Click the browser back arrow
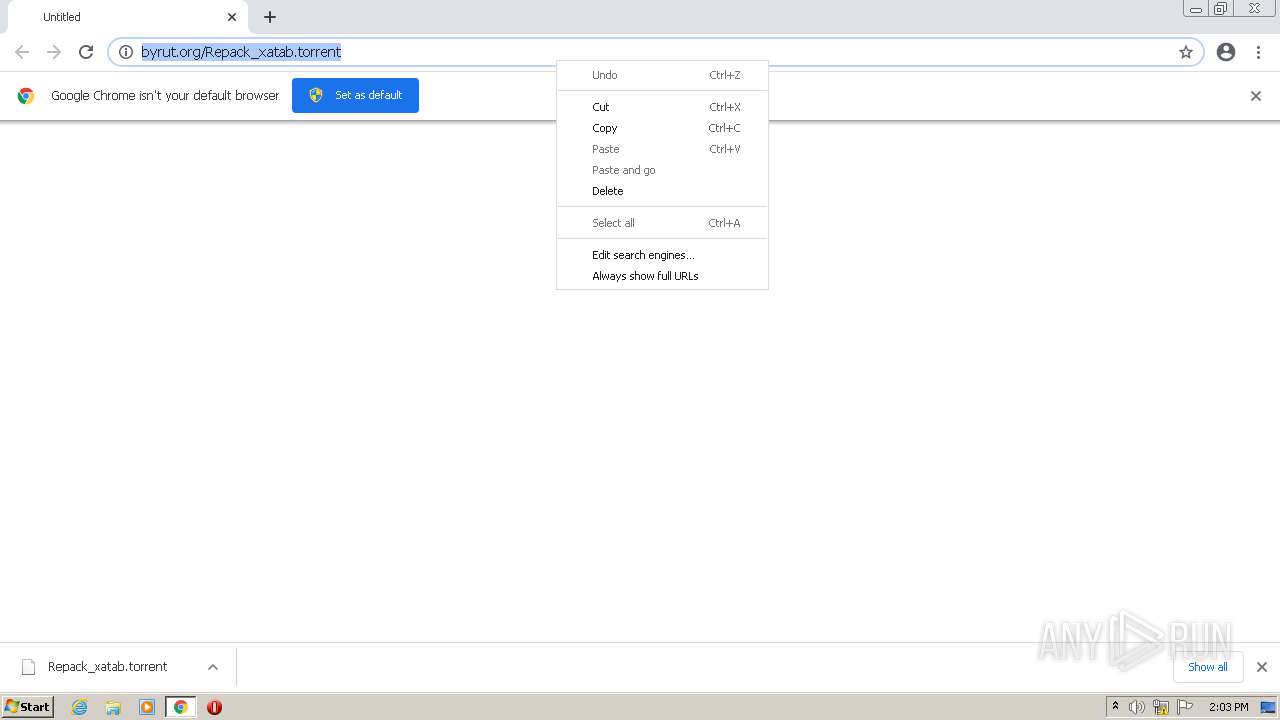 (22, 52)
